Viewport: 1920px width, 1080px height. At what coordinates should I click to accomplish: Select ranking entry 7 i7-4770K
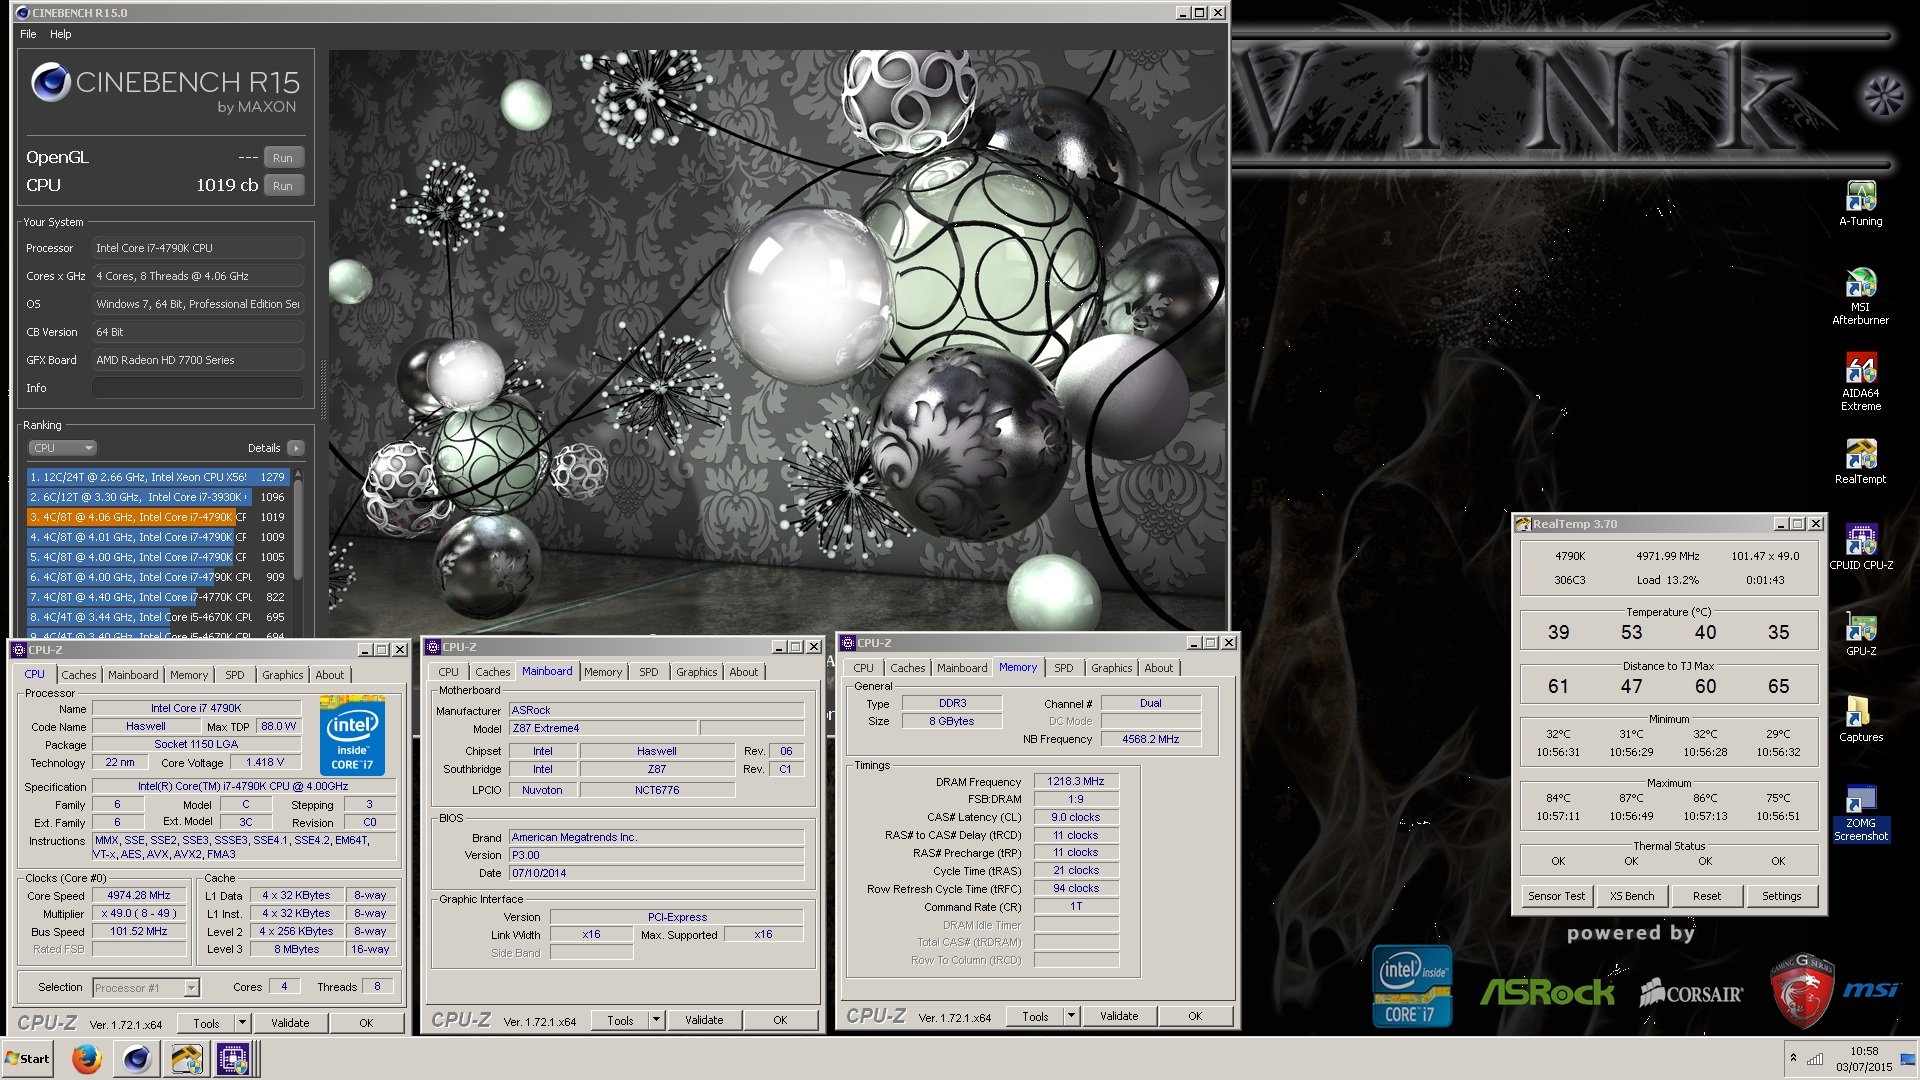pyautogui.click(x=158, y=597)
